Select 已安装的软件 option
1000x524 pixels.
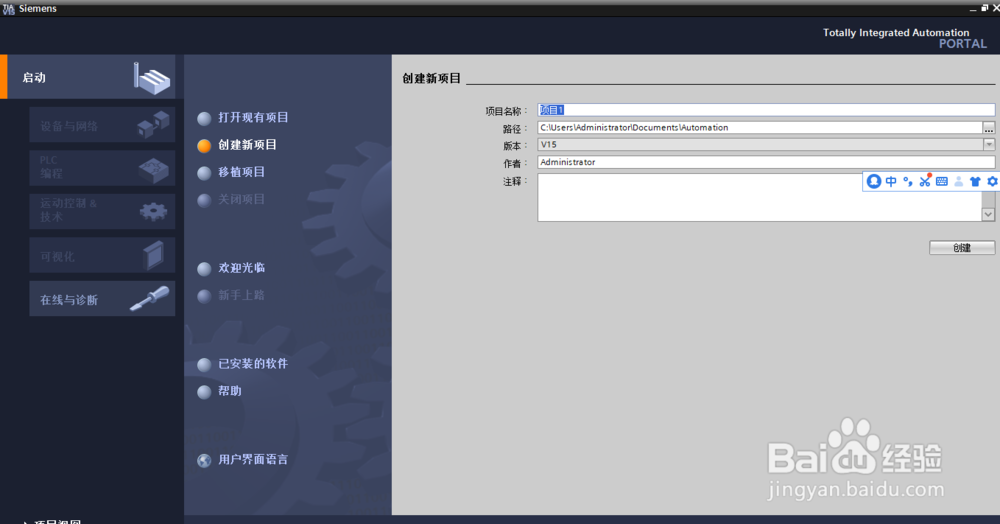243,364
